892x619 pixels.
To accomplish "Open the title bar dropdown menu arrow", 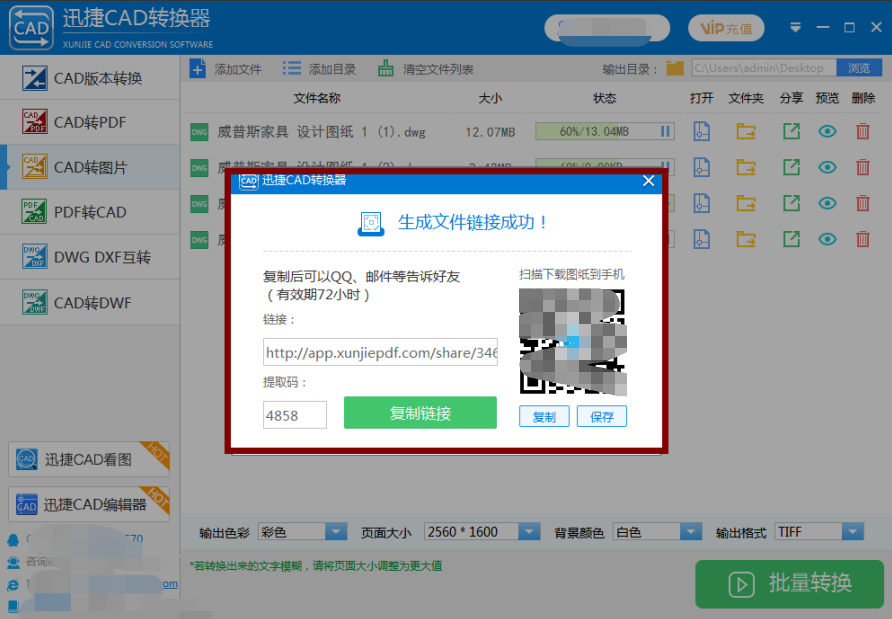I will pyautogui.click(x=795, y=27).
